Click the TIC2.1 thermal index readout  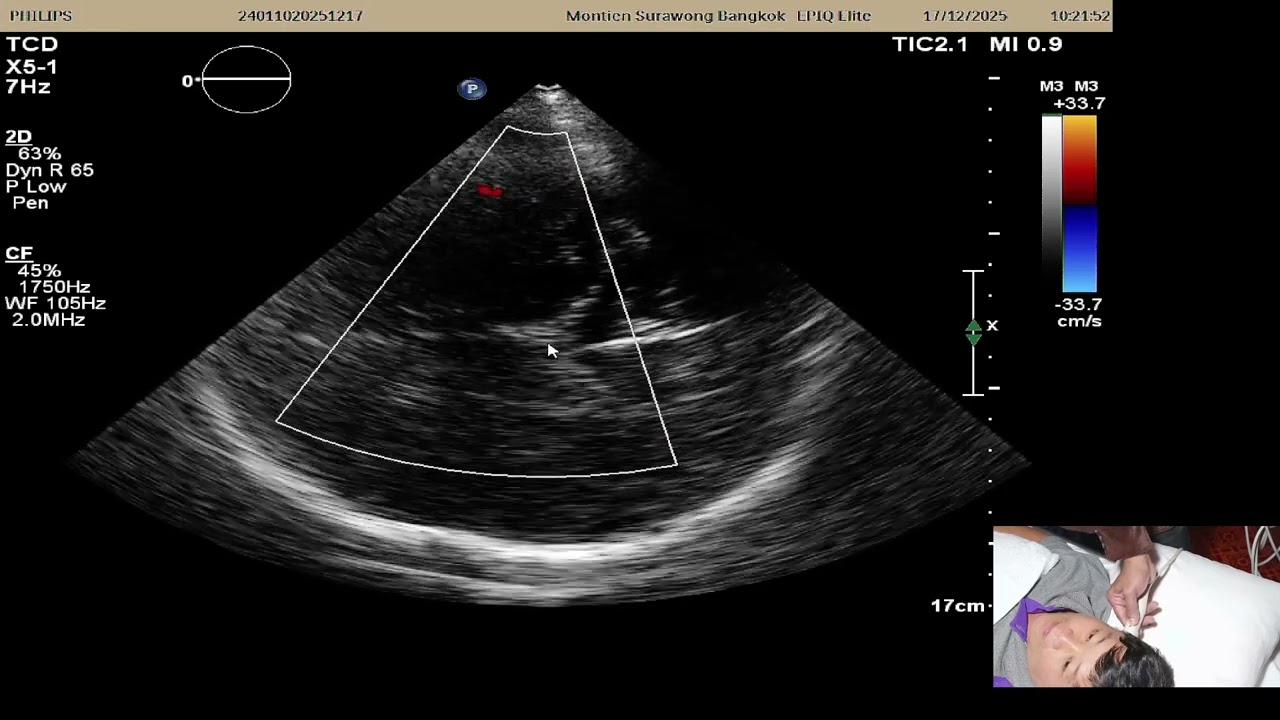(x=930, y=44)
